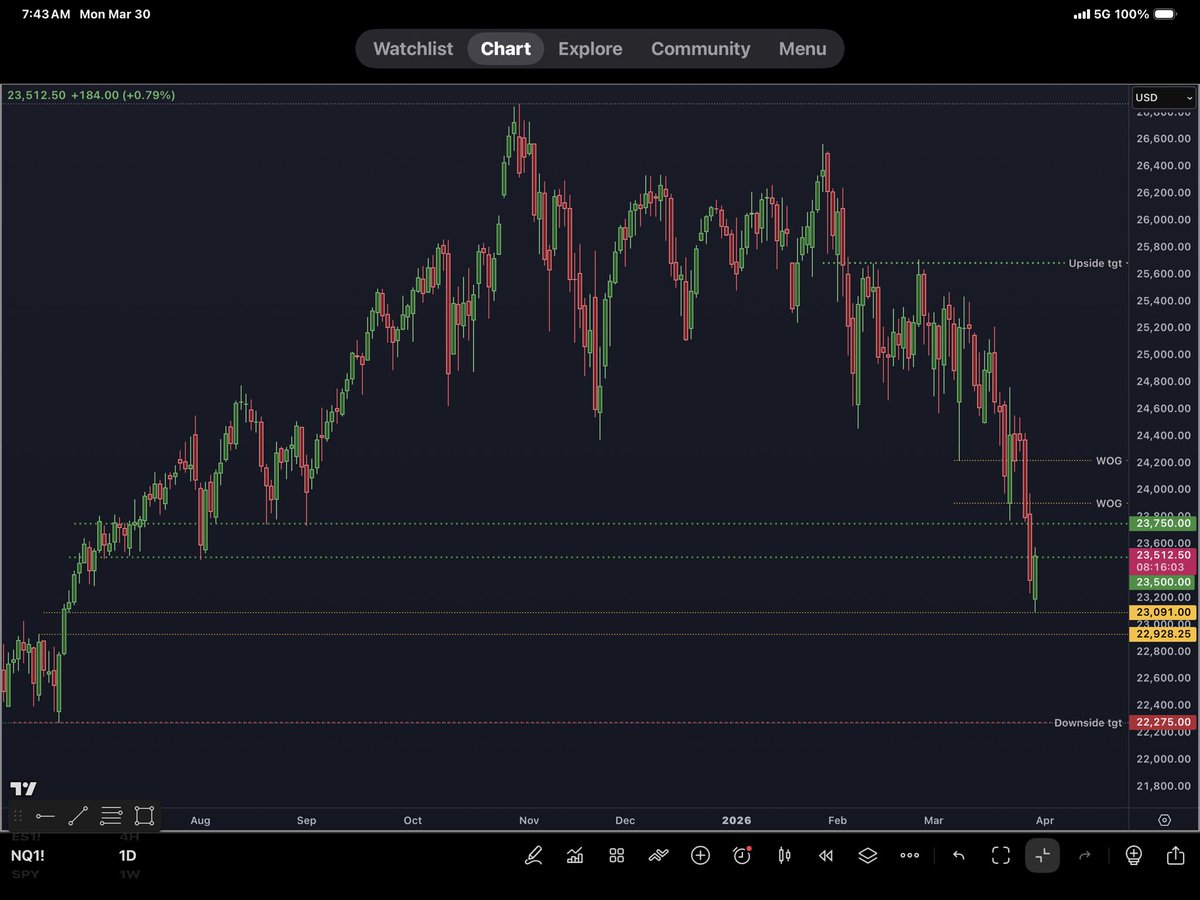Screen dimensions: 1200x900
Task: Tap the battery 100% status indicator
Action: click(x=1150, y=15)
